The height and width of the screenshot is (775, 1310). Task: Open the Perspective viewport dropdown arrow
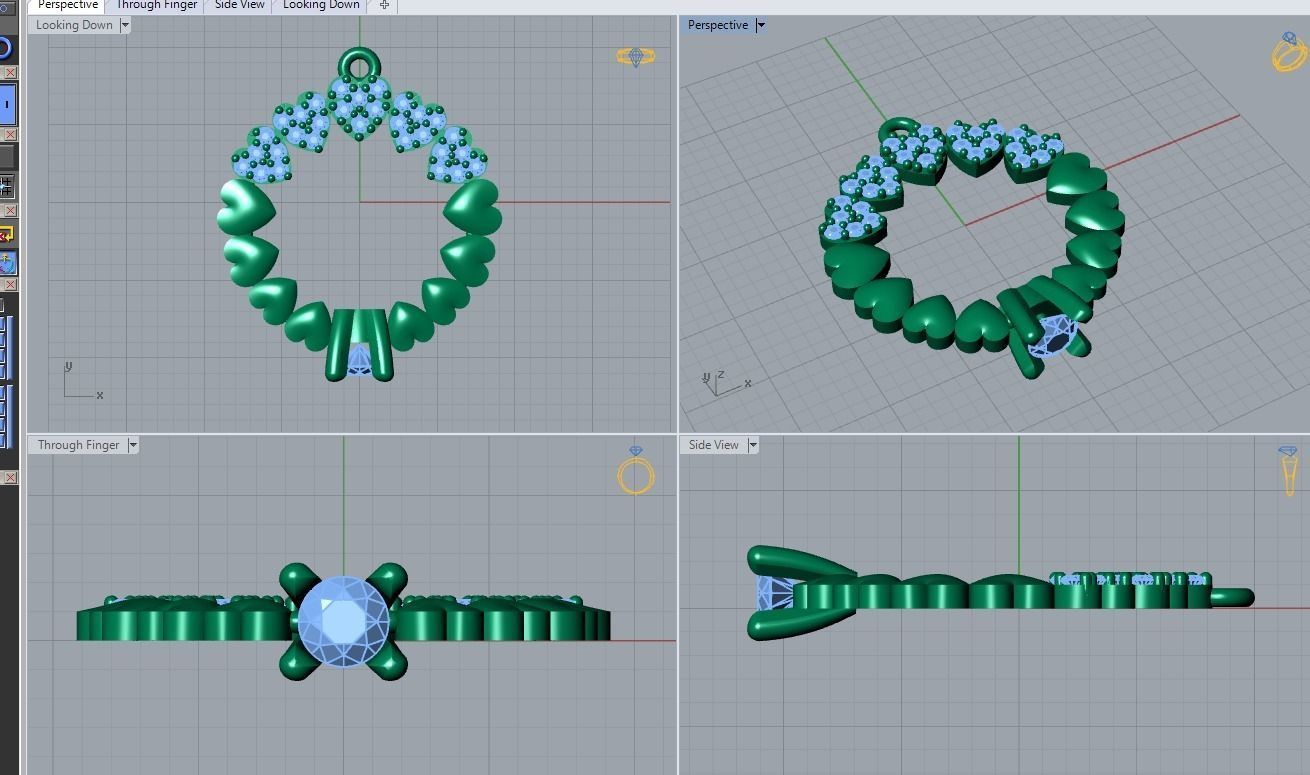(761, 25)
